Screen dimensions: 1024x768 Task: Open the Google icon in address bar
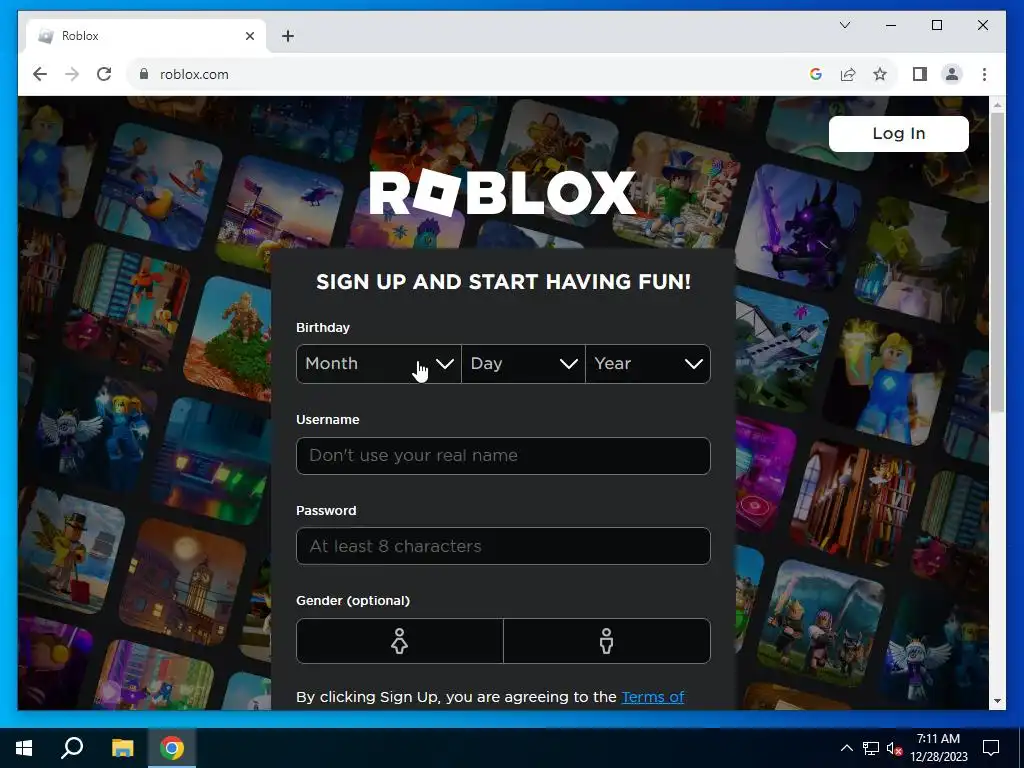816,74
